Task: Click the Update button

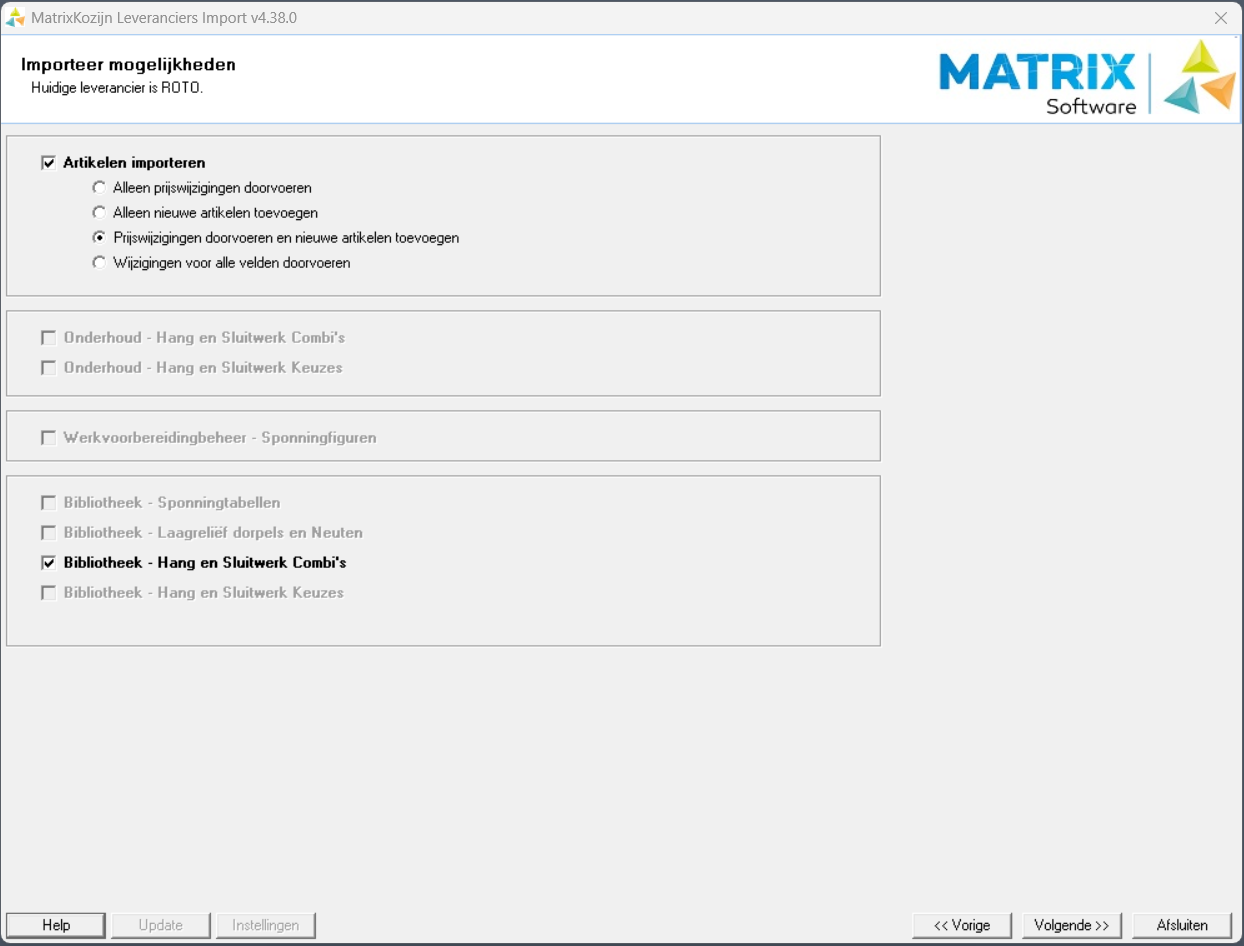Action: [161, 926]
